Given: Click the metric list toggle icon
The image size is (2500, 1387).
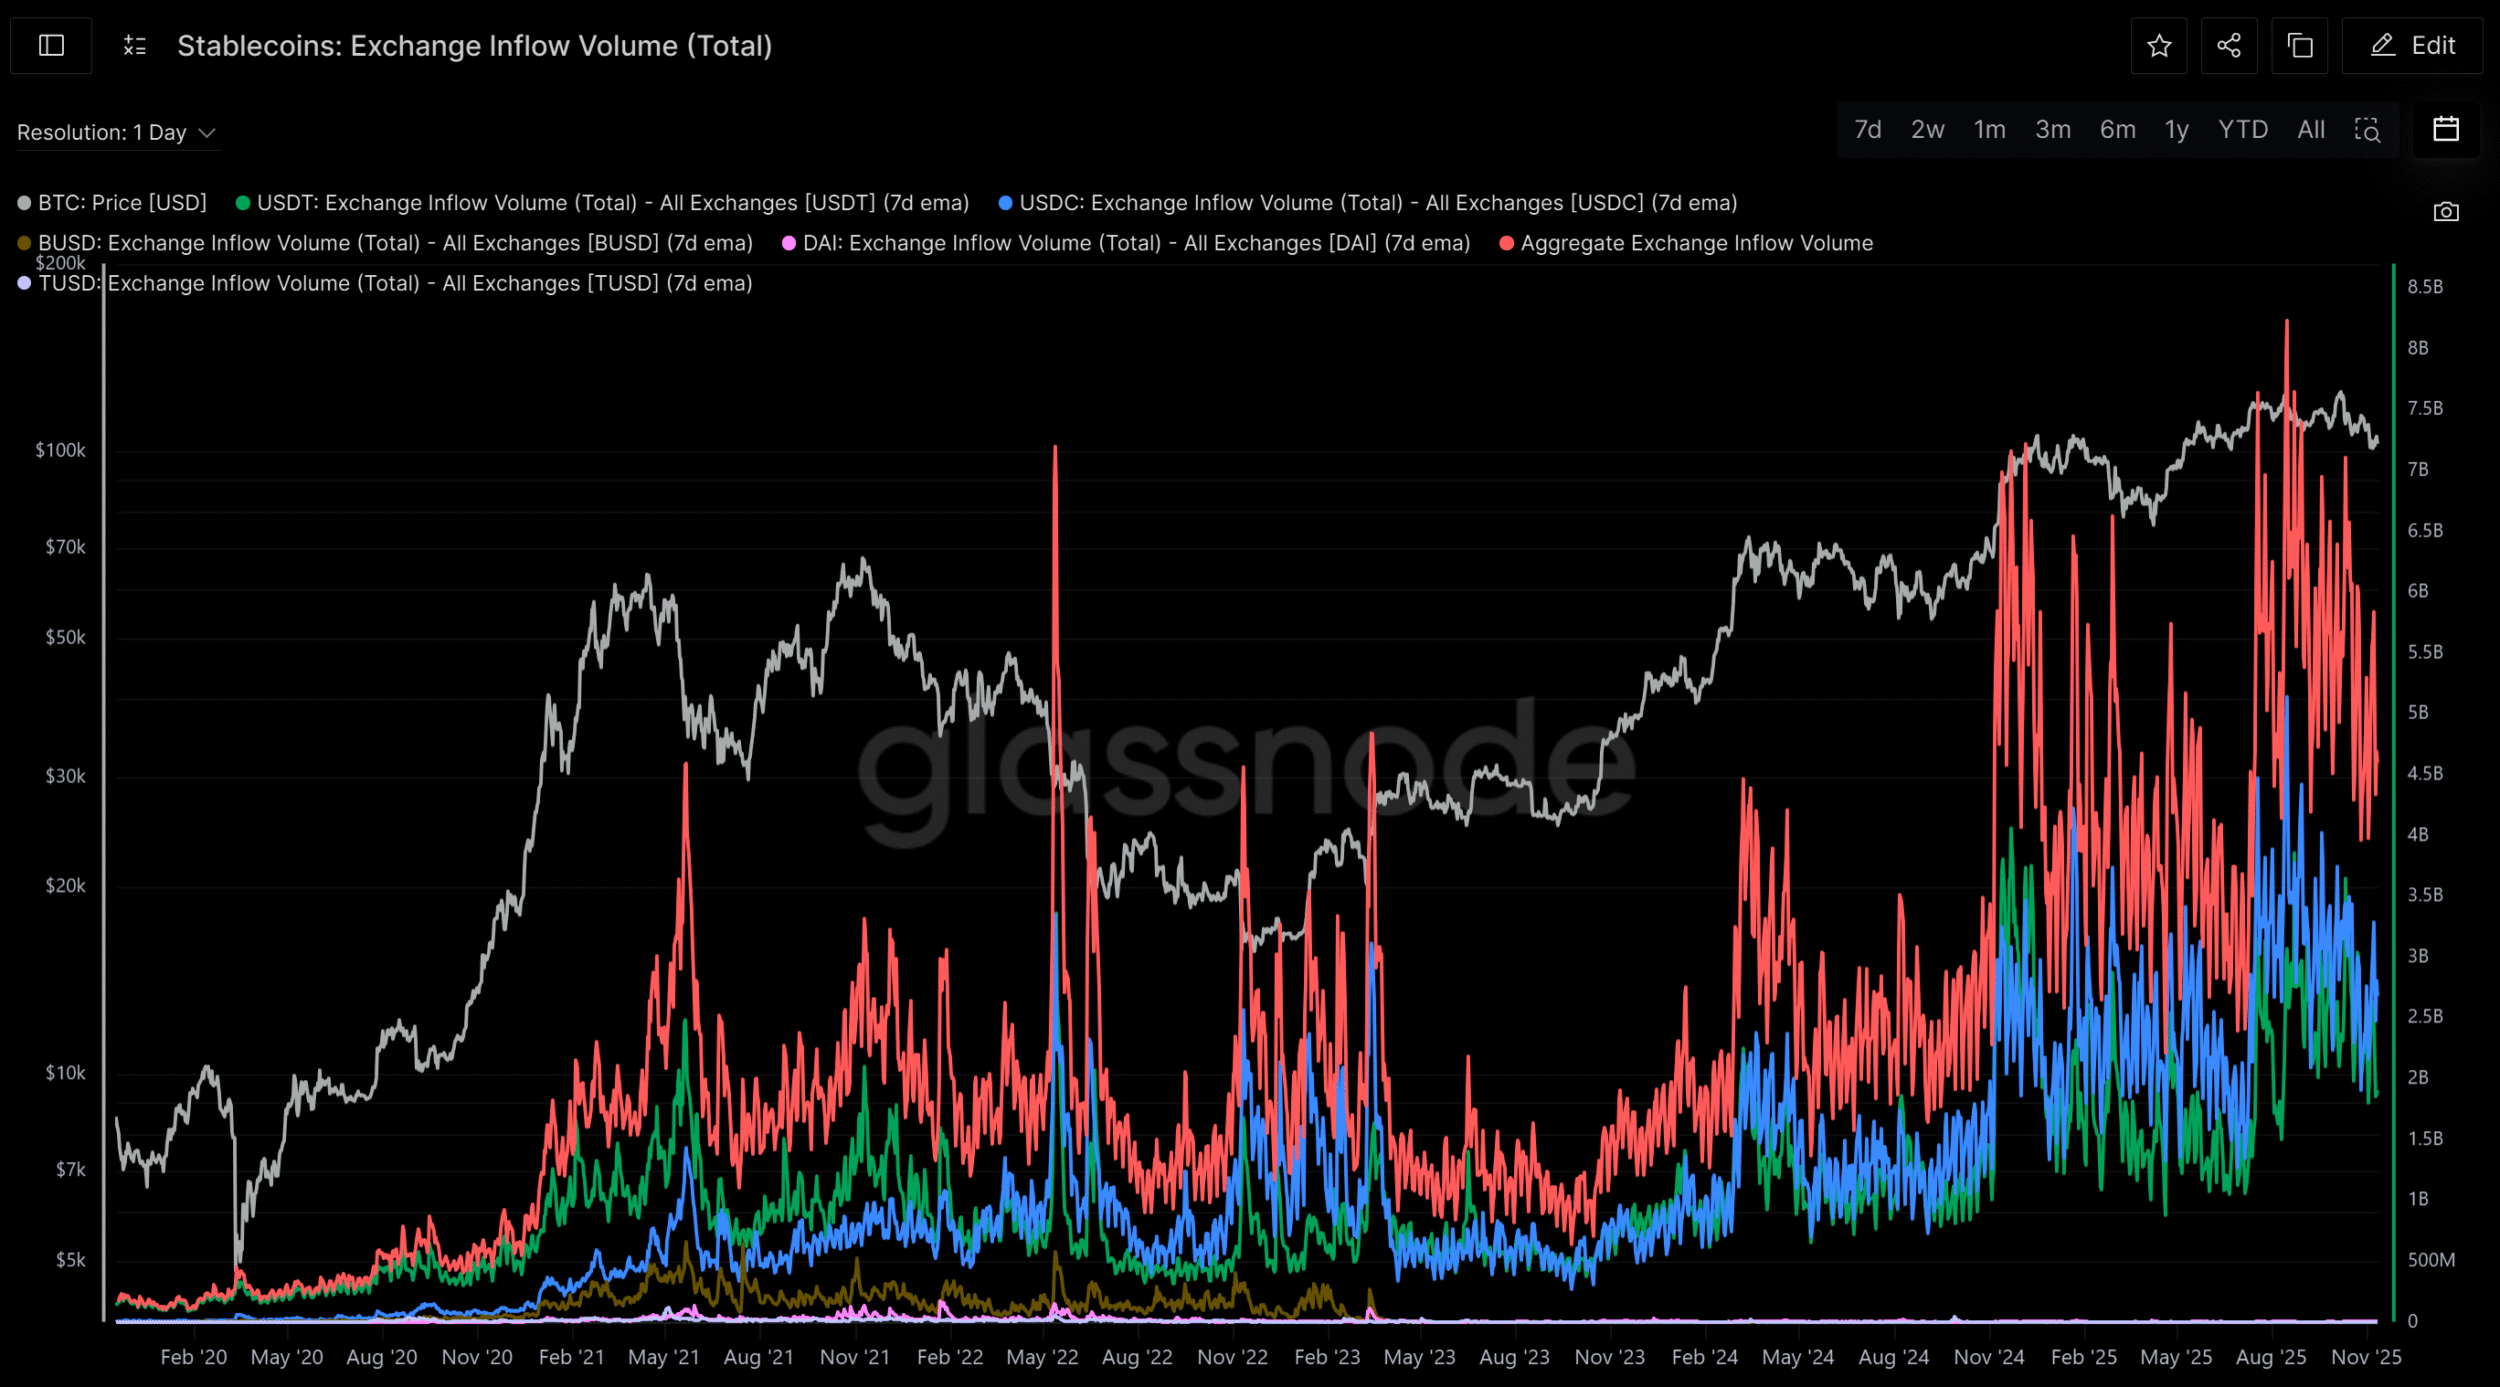Looking at the screenshot, I should tap(135, 46).
